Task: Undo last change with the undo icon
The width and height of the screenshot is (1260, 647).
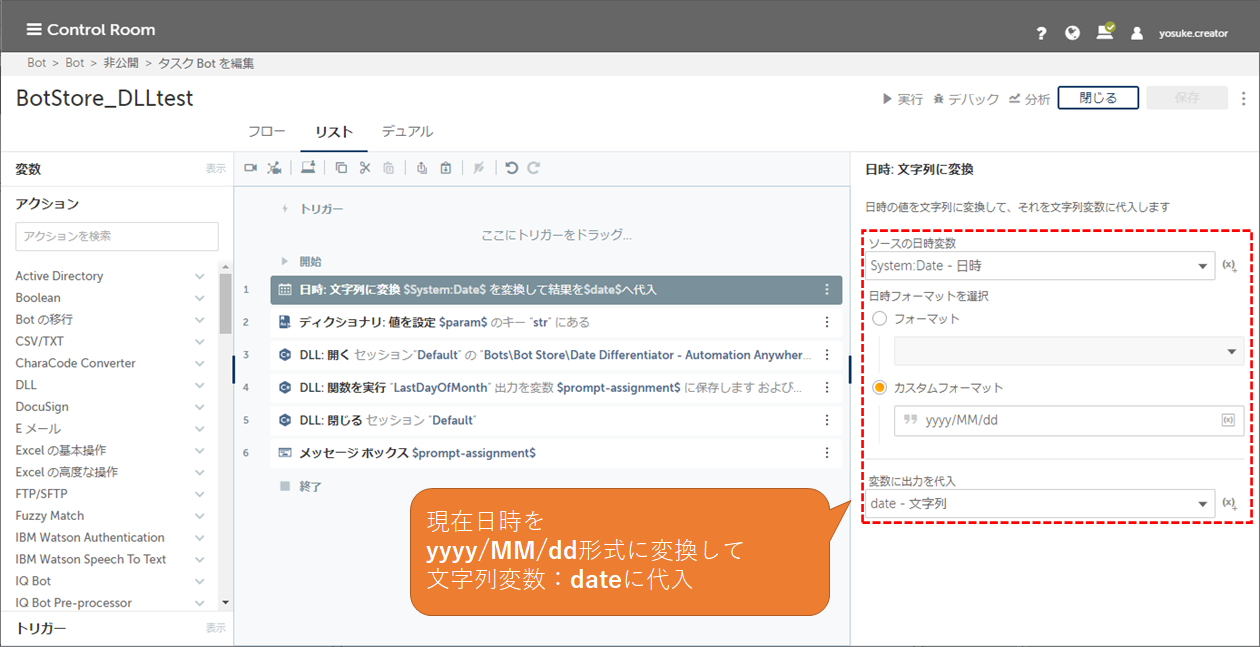Action: point(512,168)
